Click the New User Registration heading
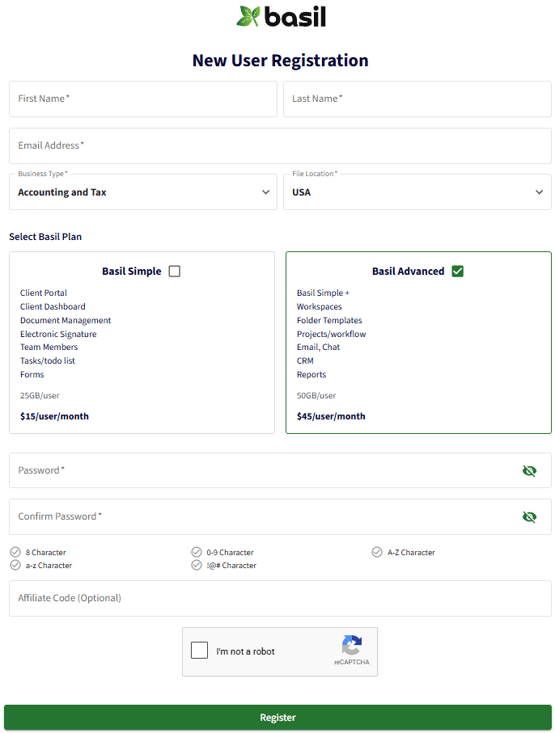555x733 pixels. pyautogui.click(x=281, y=60)
